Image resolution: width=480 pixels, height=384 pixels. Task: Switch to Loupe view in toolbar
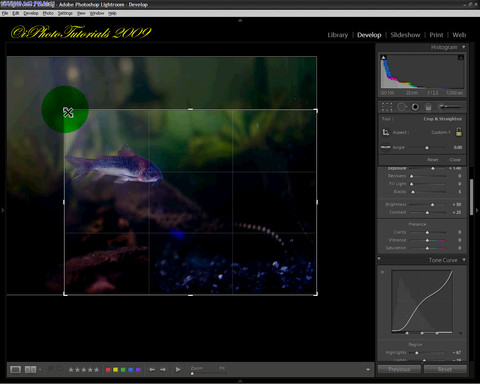tap(15, 370)
